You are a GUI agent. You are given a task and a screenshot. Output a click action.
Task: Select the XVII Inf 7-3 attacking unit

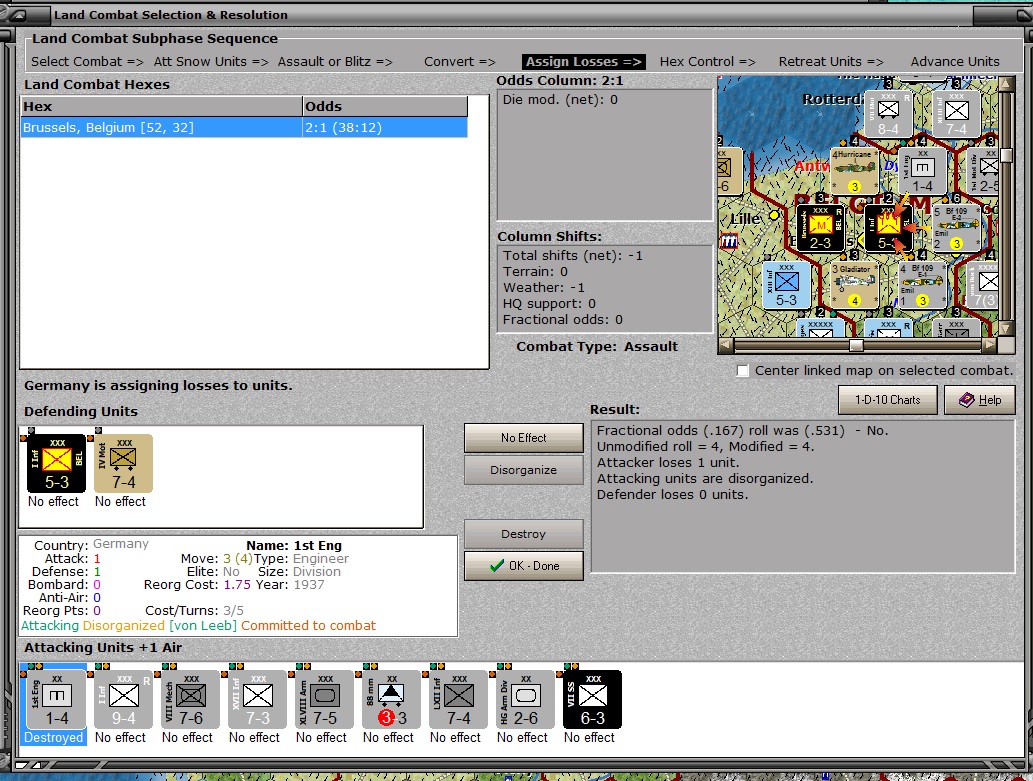pos(258,699)
